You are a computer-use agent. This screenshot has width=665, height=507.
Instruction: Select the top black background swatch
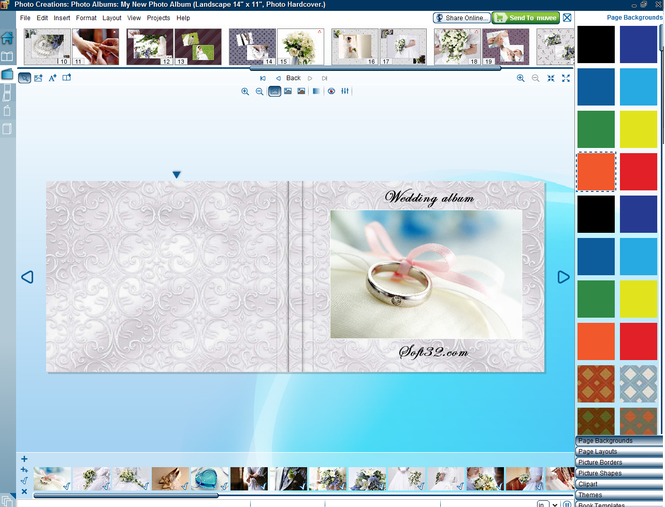[596, 44]
